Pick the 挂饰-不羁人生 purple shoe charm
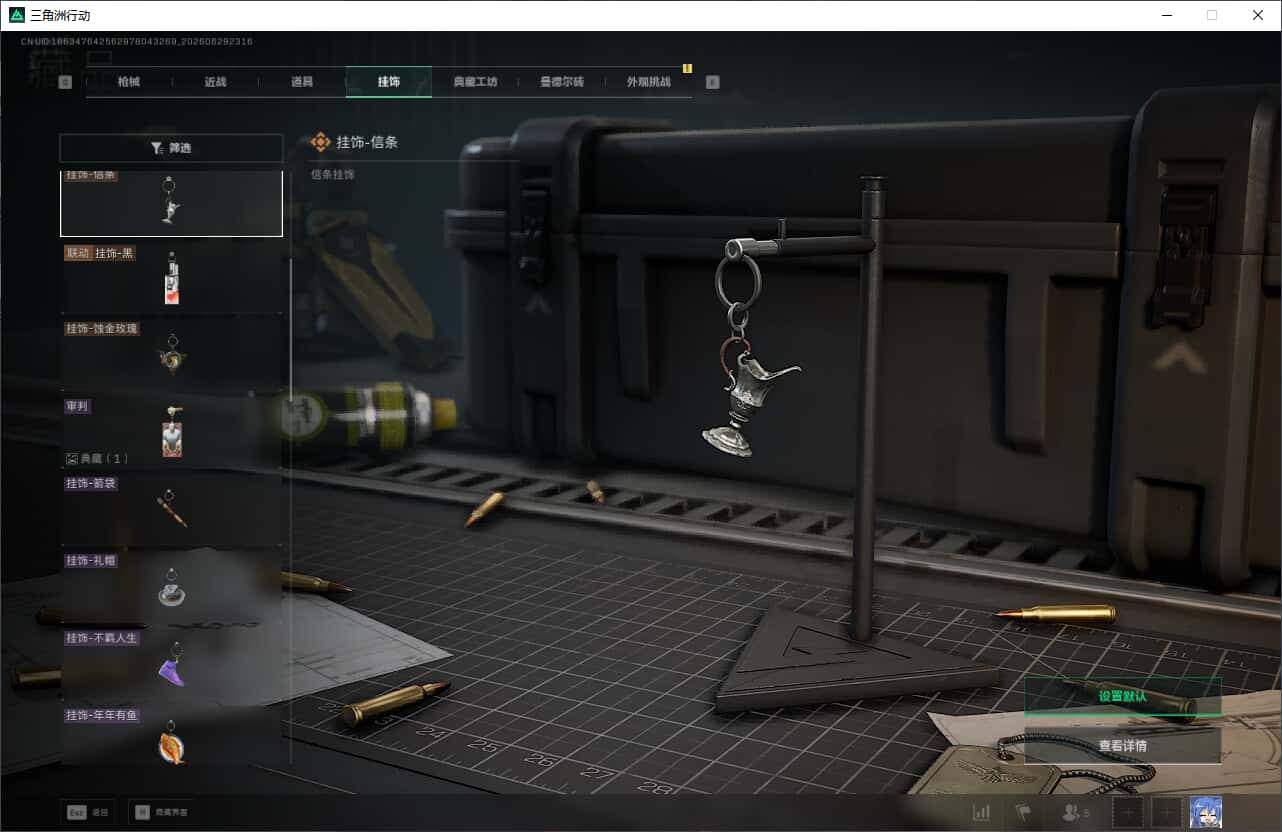The height and width of the screenshot is (832, 1282). click(171, 662)
